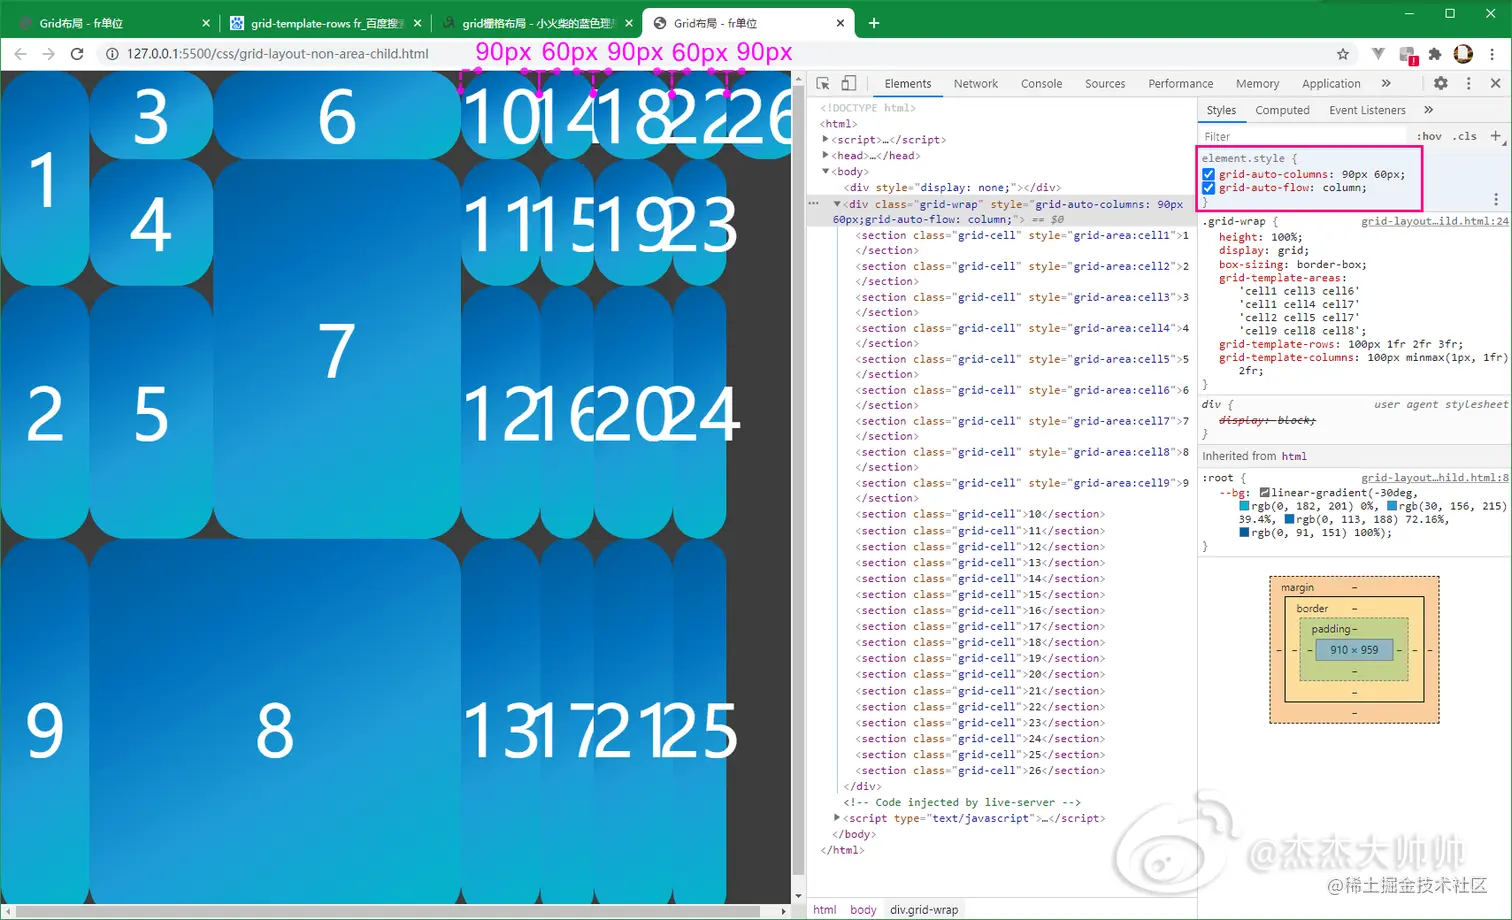Disable the grid-auto-flow declaration checkbox
Image resolution: width=1512 pixels, height=920 pixels.
pyautogui.click(x=1208, y=188)
